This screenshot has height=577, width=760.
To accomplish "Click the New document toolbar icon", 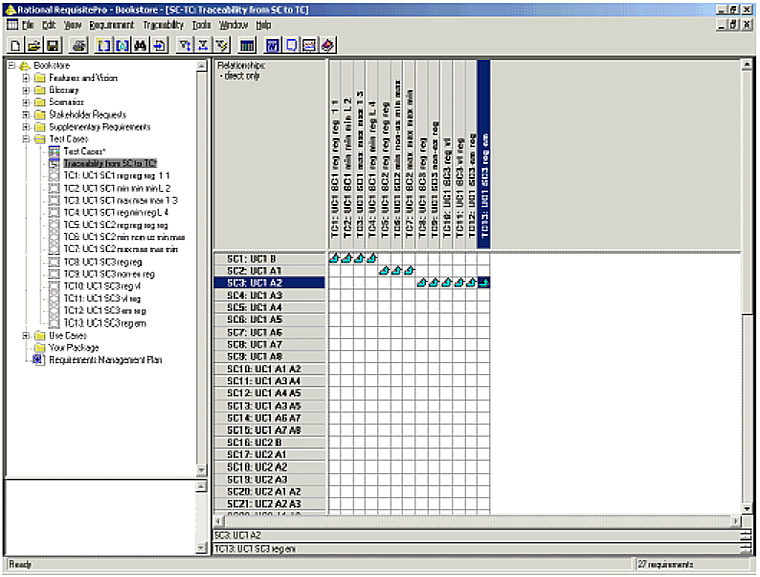I will pyautogui.click(x=15, y=46).
